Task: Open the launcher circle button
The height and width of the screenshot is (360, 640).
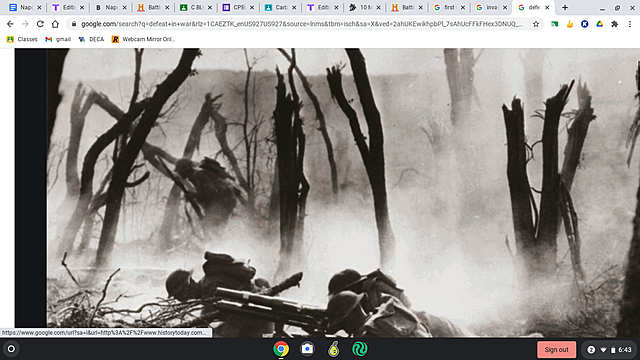Action: point(11,349)
